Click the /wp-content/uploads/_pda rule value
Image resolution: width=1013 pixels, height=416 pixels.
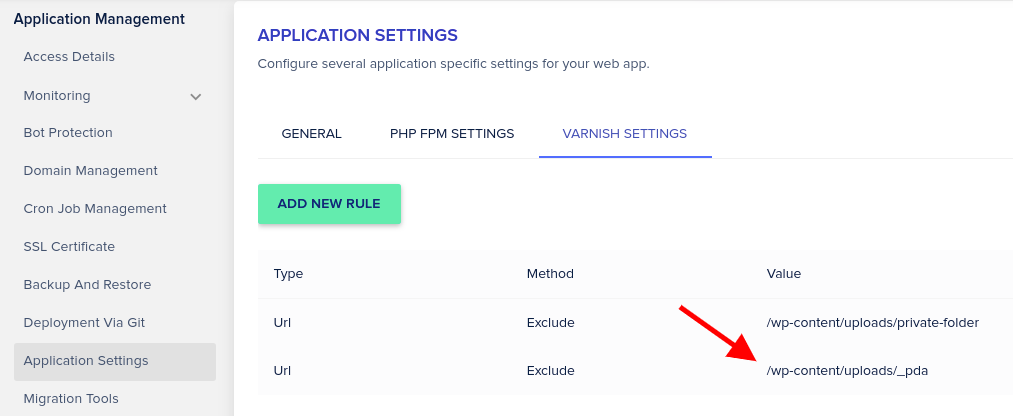pyautogui.click(x=847, y=371)
